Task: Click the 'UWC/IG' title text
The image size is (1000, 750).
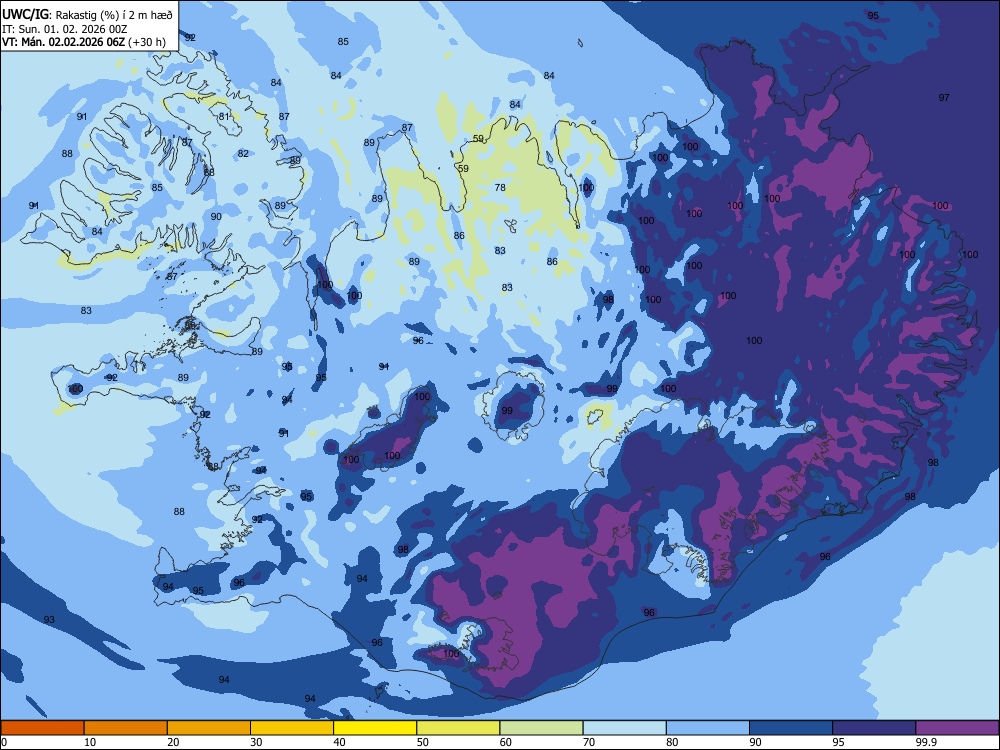Action: (26, 15)
